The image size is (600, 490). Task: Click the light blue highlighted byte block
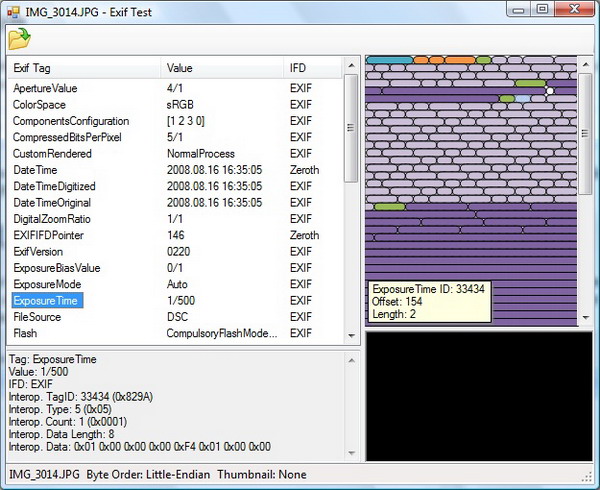pyautogui.click(x=523, y=99)
